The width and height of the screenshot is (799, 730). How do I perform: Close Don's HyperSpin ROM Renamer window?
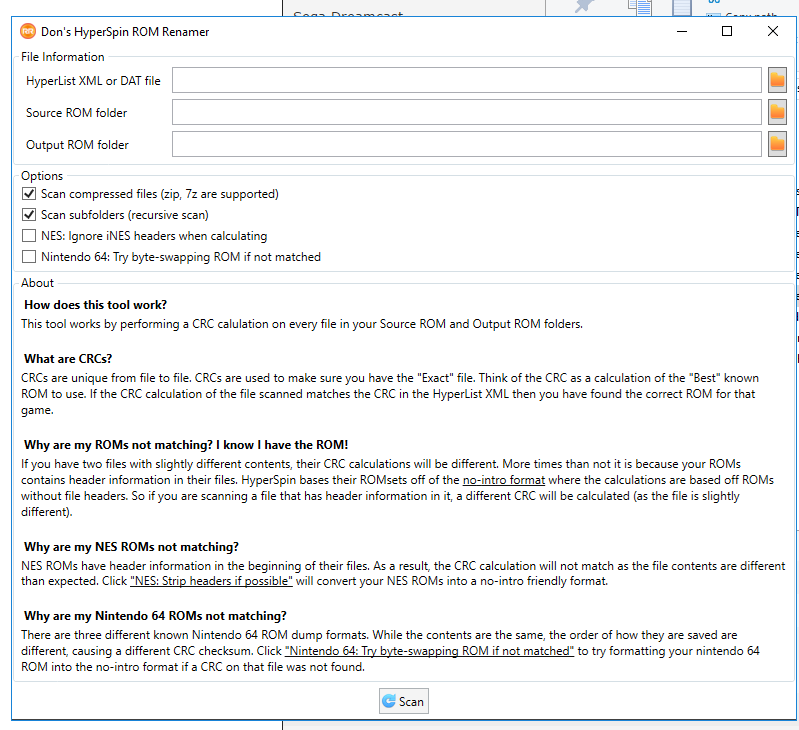click(773, 32)
